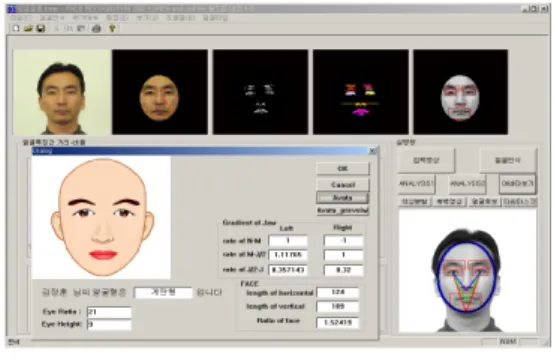
Task: Open the fourth menu in the menu bar
Action: pos(117,18)
